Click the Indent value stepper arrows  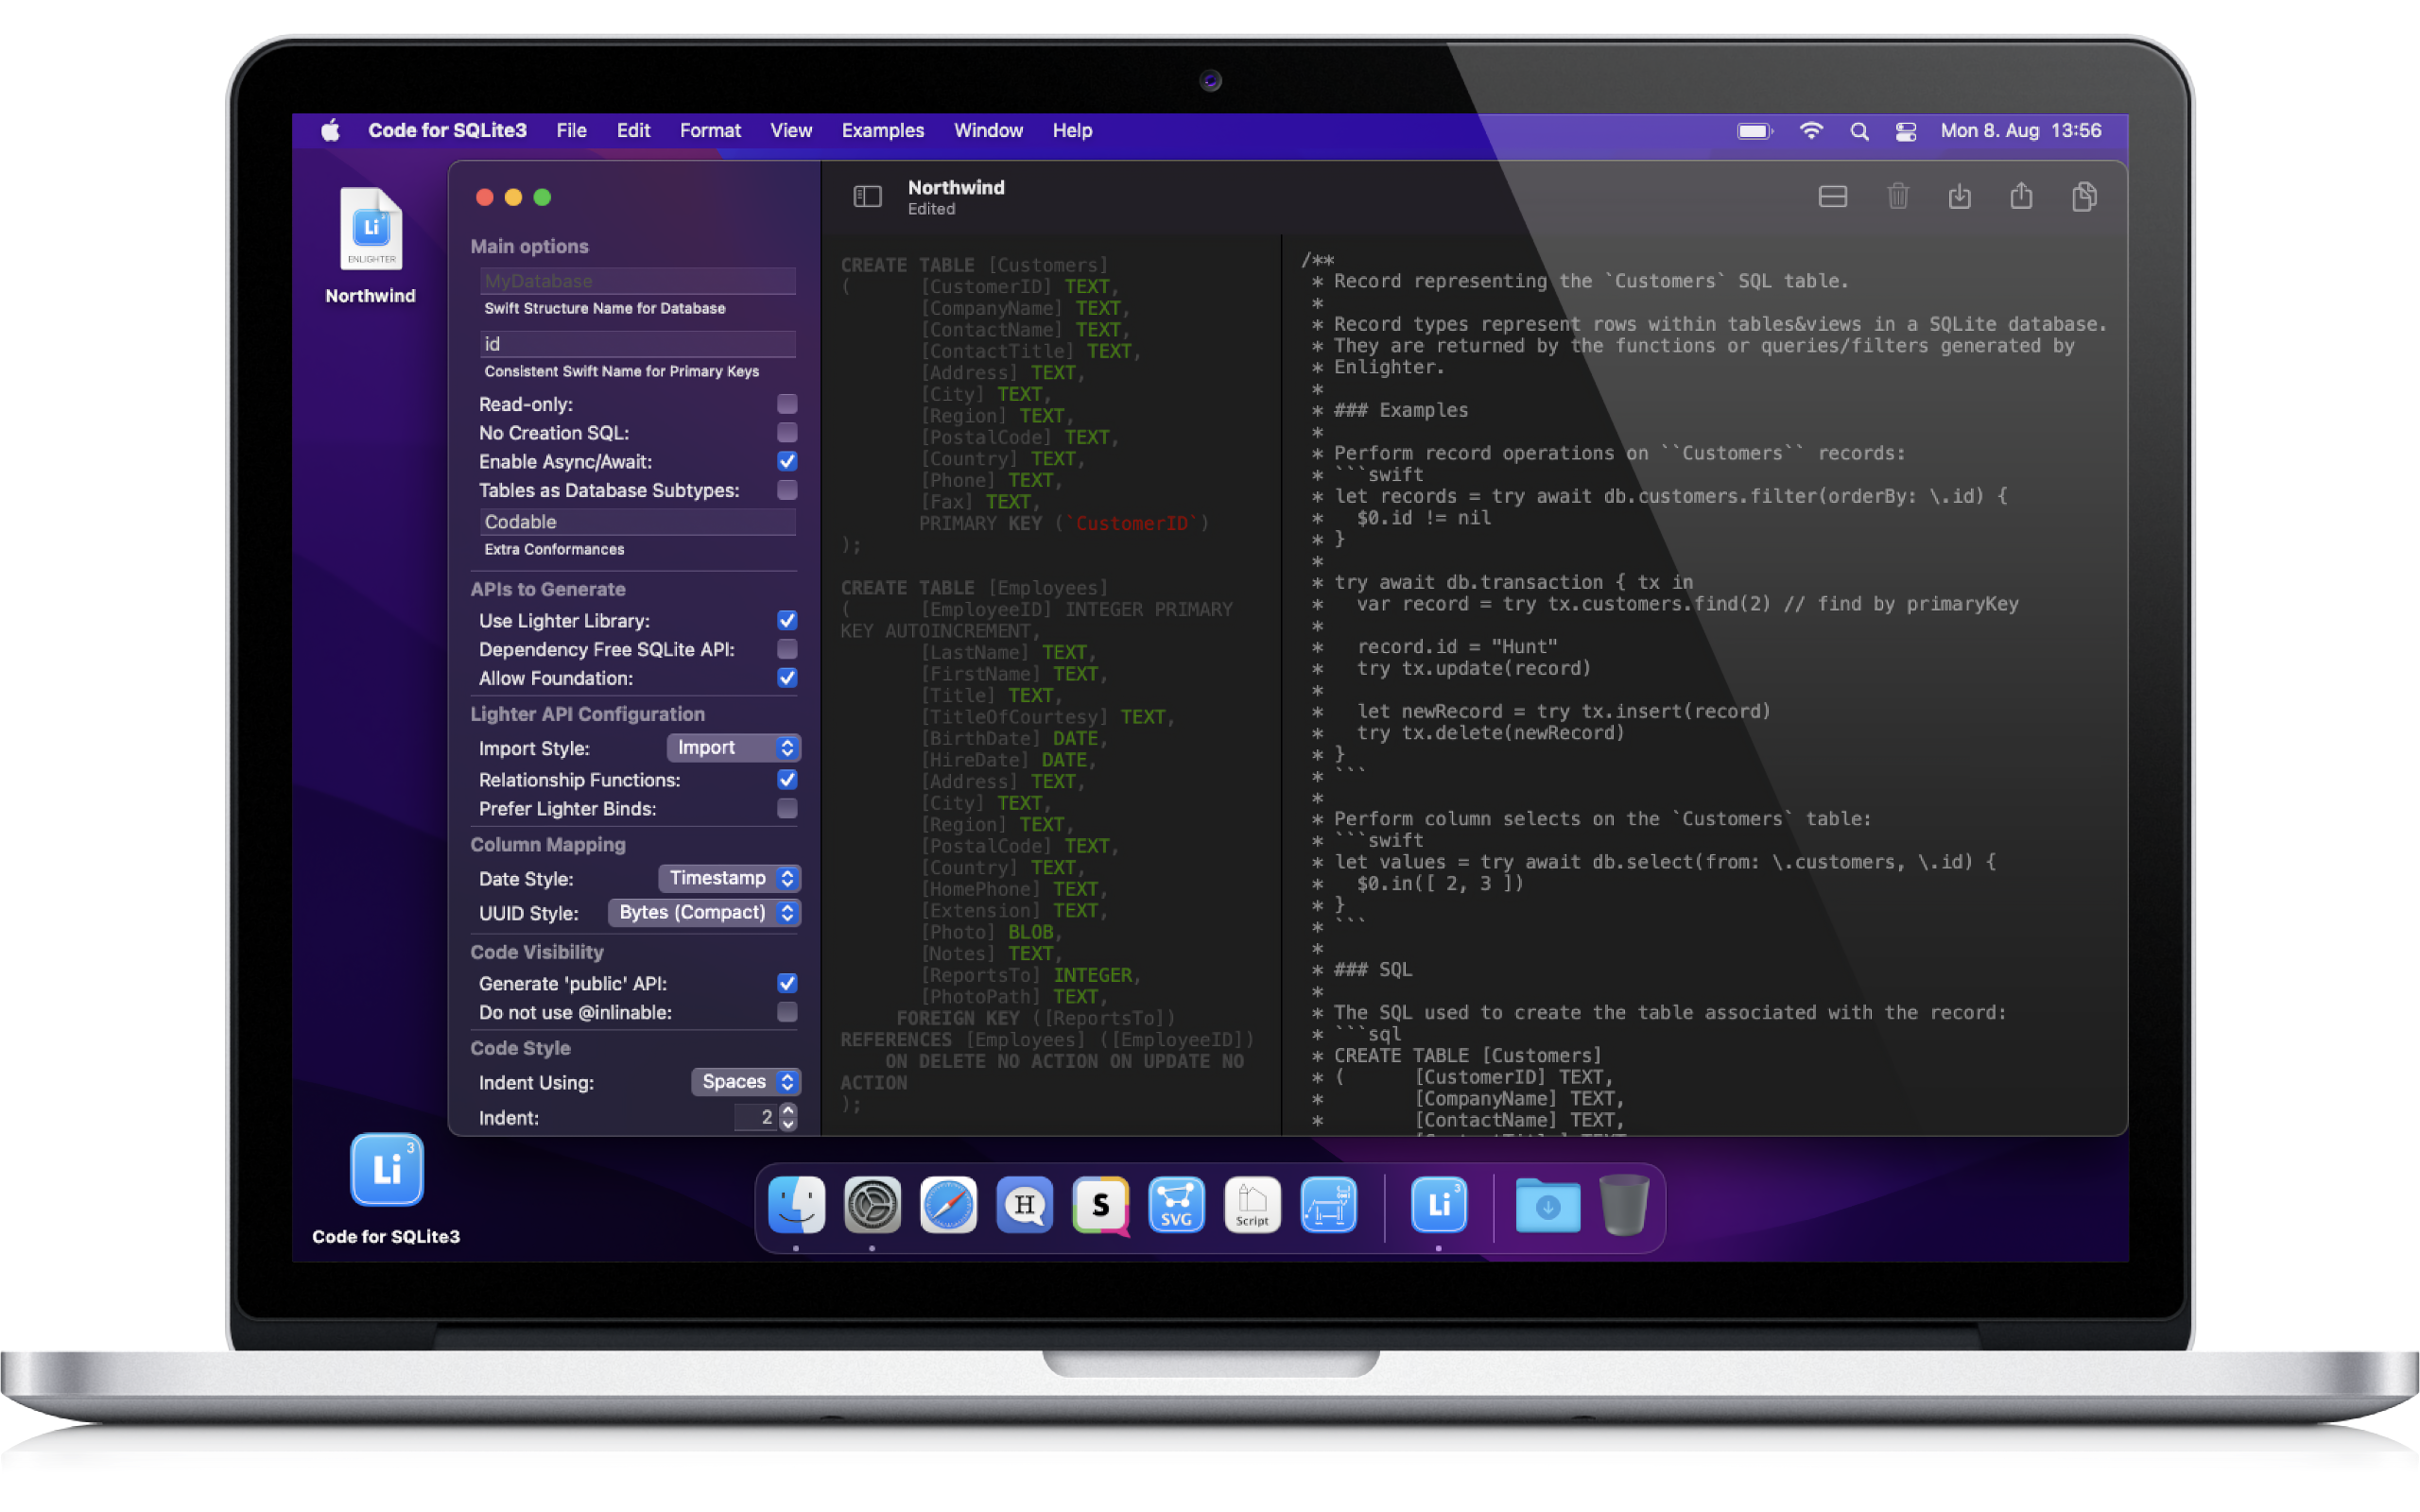(788, 1117)
